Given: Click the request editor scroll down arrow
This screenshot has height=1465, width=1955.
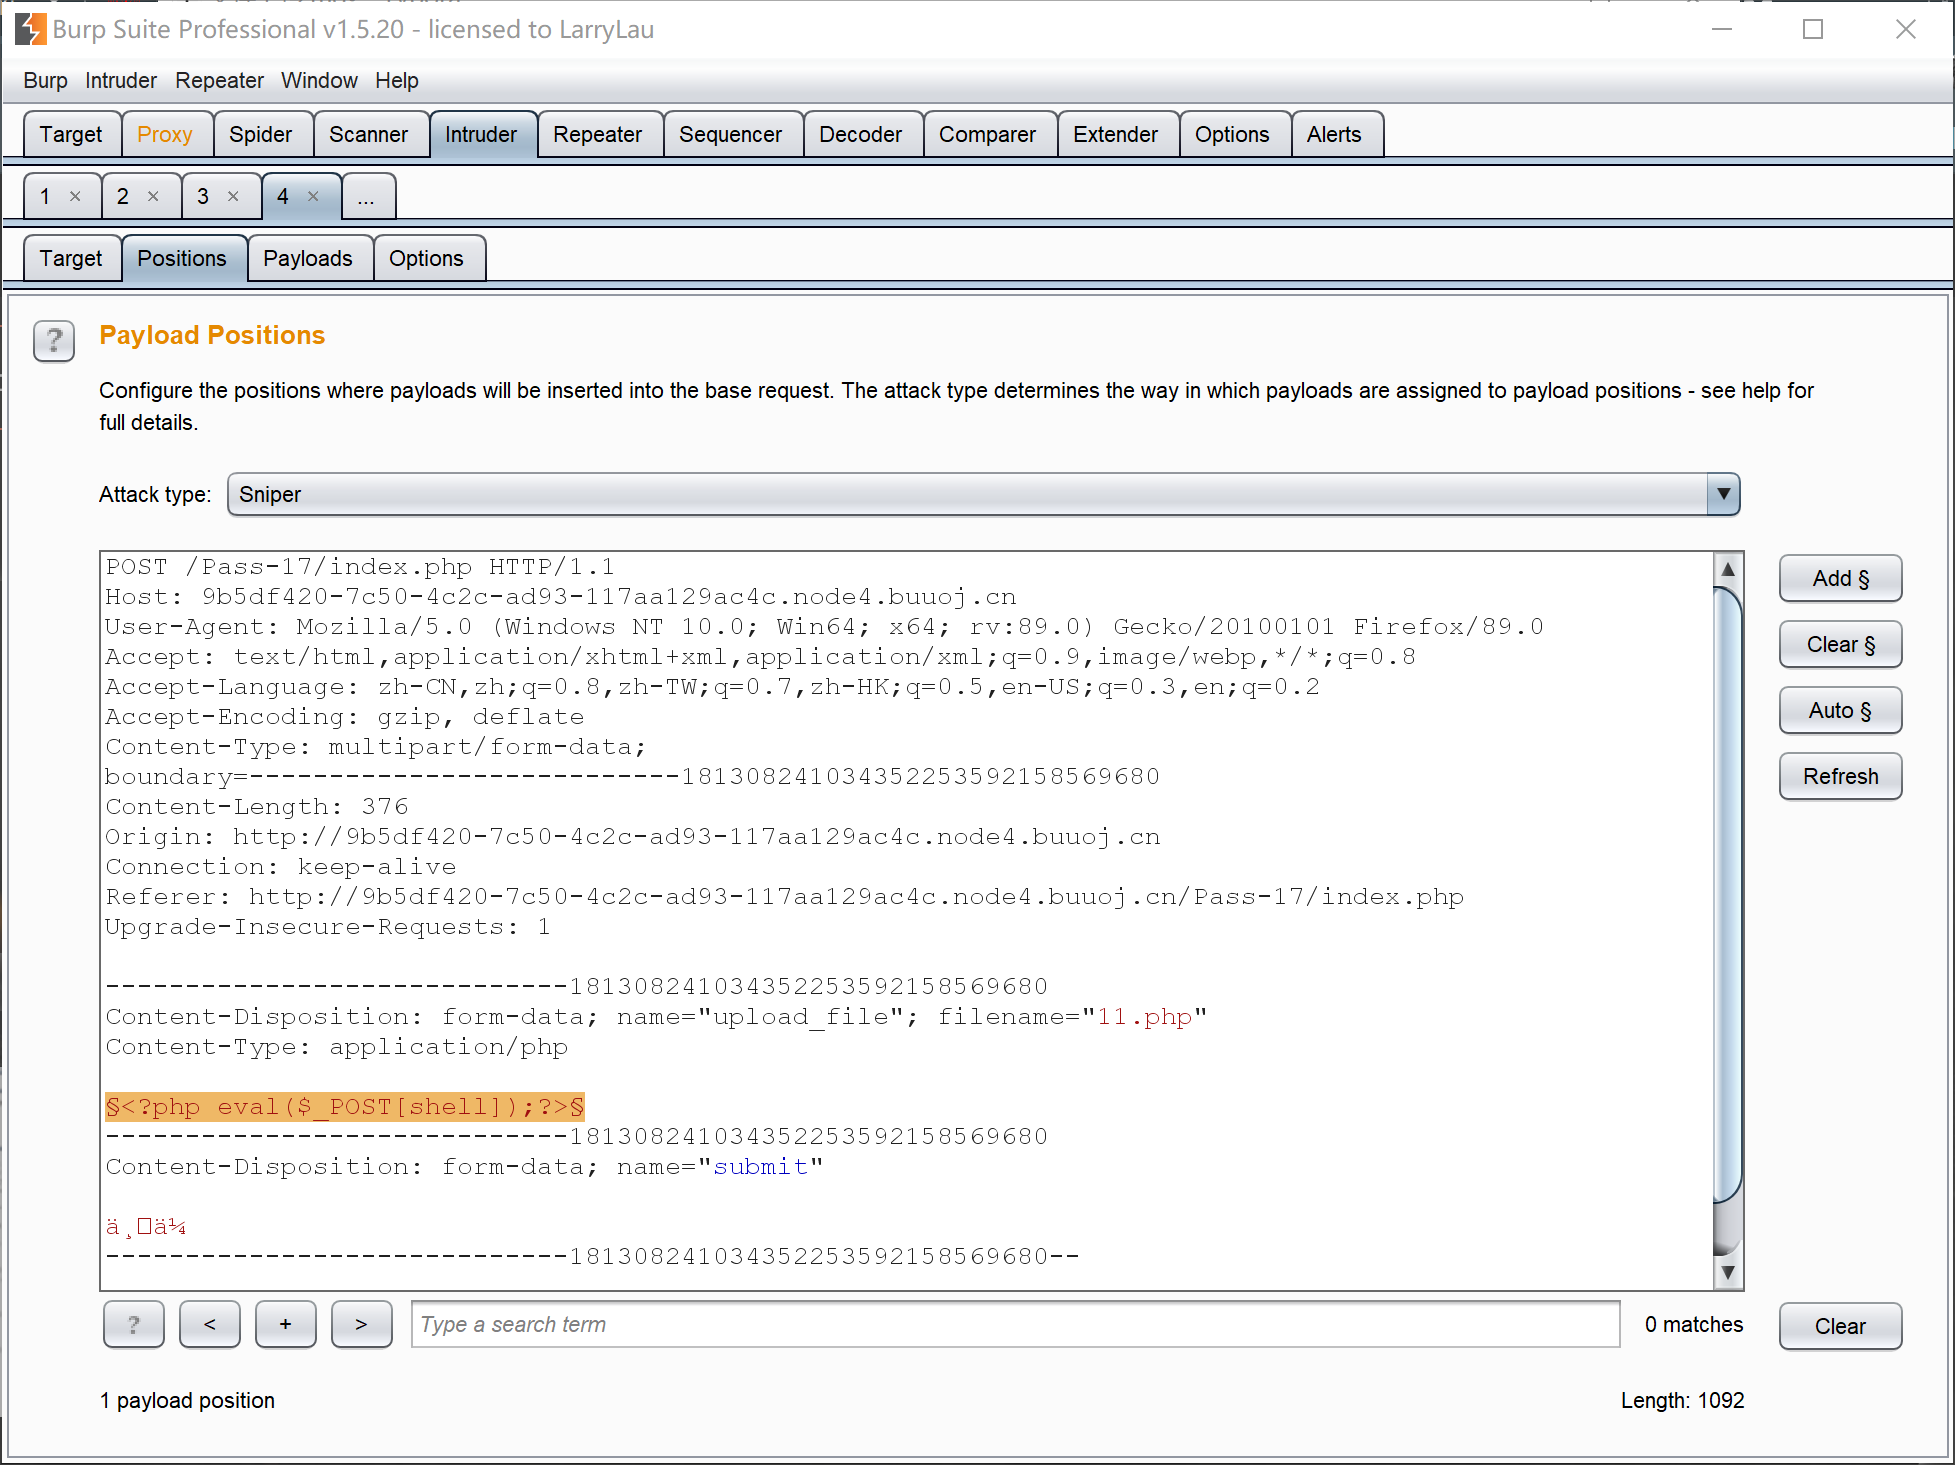Looking at the screenshot, I should click(1728, 1273).
